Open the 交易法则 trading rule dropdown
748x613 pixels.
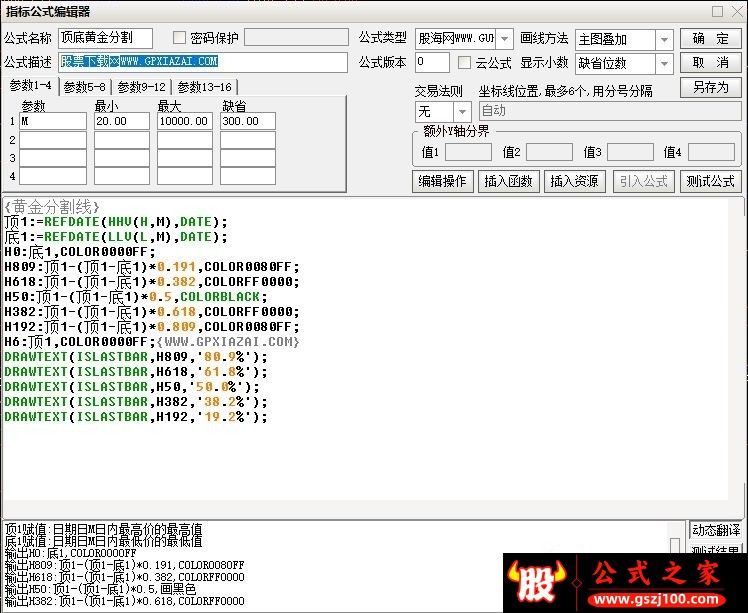[462, 112]
